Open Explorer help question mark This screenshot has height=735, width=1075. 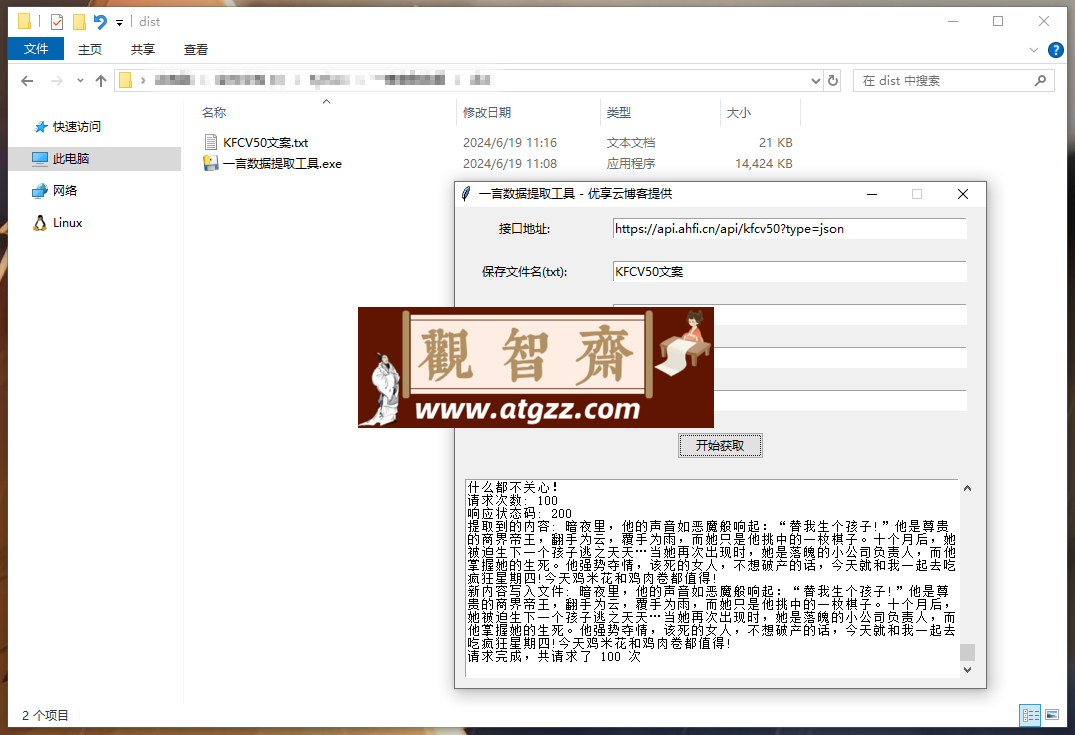click(1056, 49)
